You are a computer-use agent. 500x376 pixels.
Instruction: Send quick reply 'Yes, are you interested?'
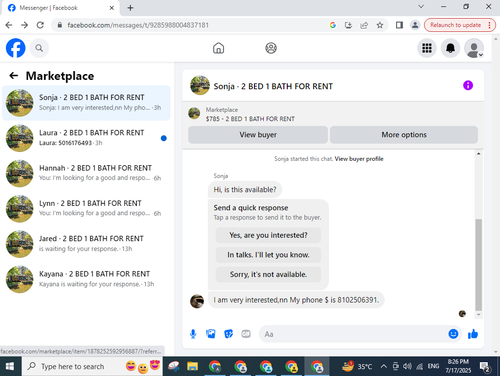[x=268, y=235]
